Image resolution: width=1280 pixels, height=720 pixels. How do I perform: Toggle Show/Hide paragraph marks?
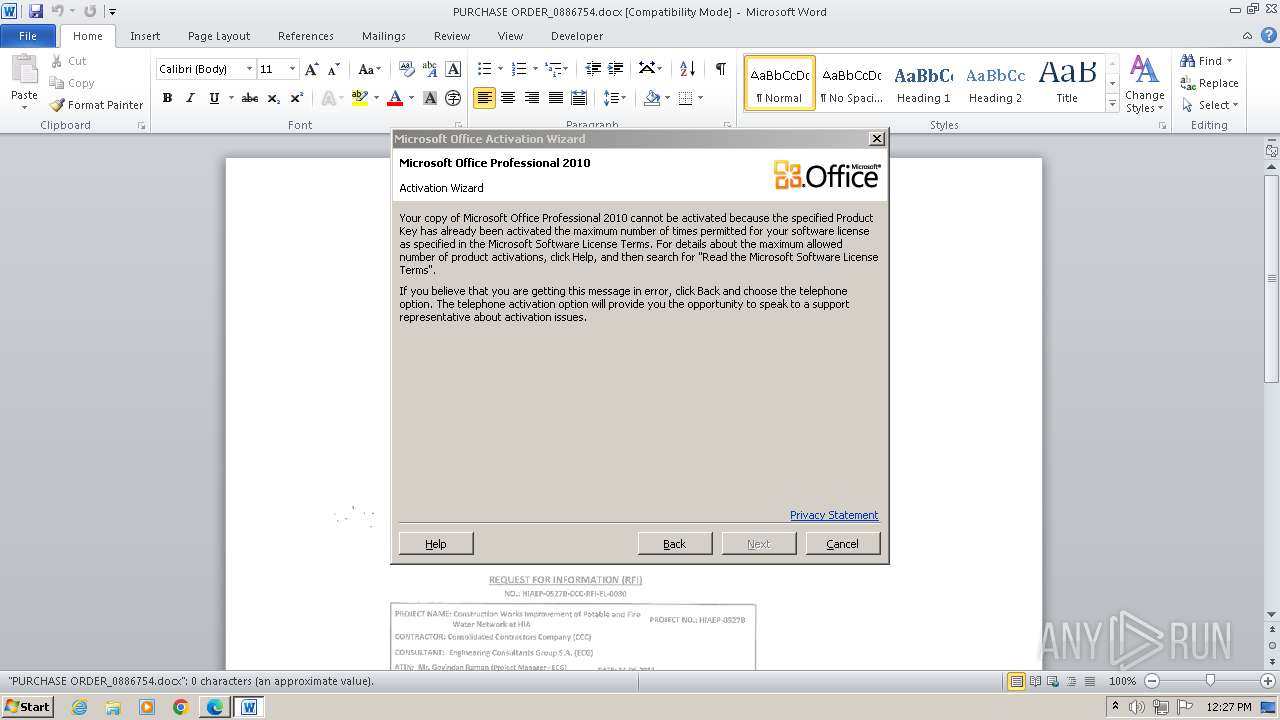[x=720, y=69]
